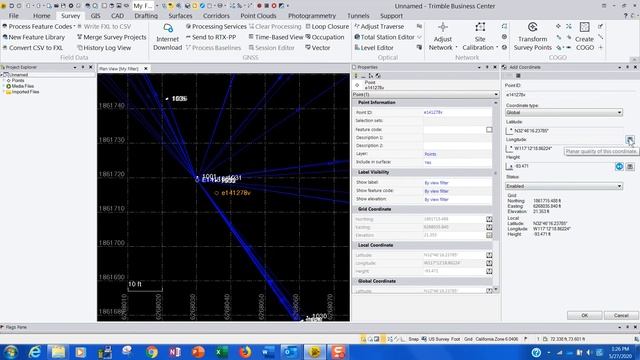Viewport: 640px width, 360px height.
Task: Collapse the Point Information section
Action: pyautogui.click(x=496, y=102)
